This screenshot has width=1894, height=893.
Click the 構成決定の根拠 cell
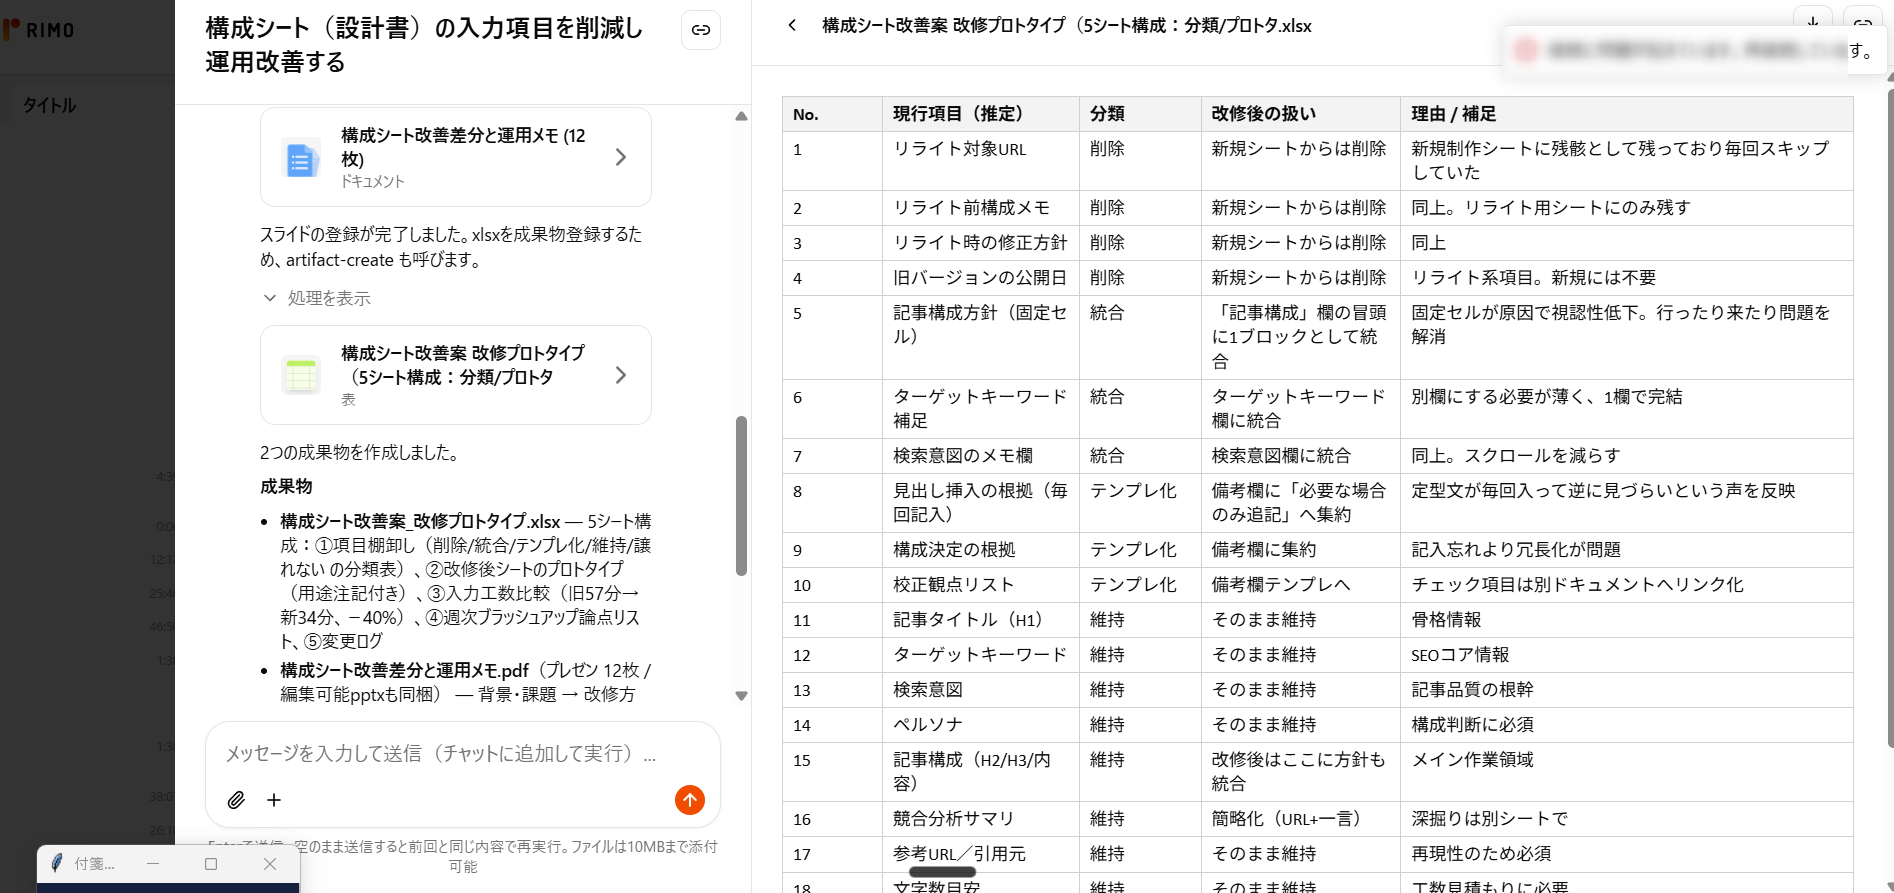pyautogui.click(x=980, y=550)
